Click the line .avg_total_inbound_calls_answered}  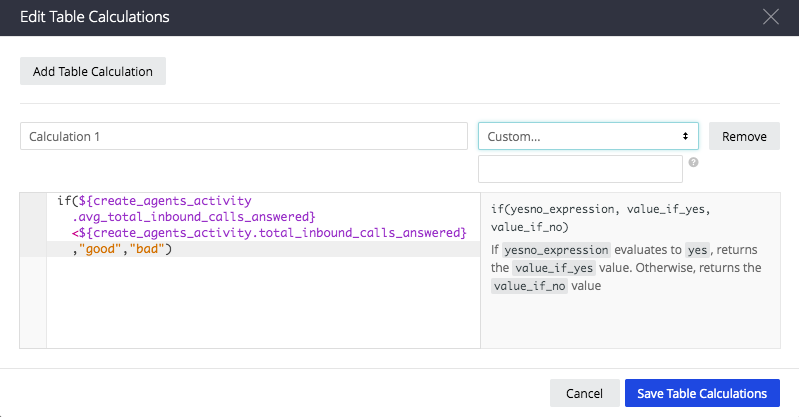click(194, 217)
